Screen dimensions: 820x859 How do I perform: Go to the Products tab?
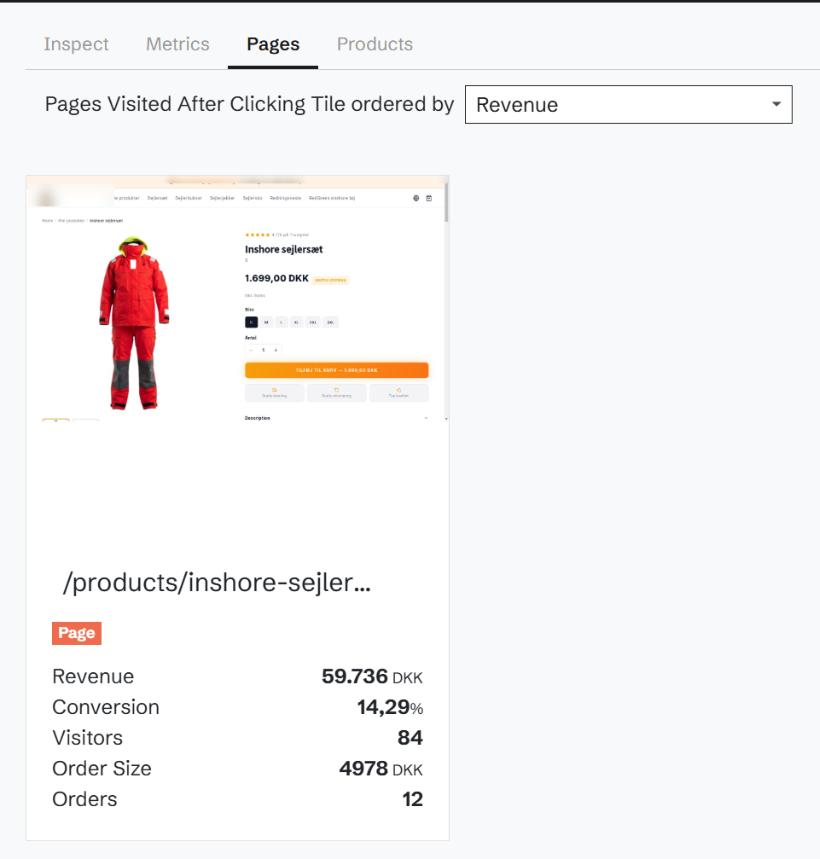375,44
